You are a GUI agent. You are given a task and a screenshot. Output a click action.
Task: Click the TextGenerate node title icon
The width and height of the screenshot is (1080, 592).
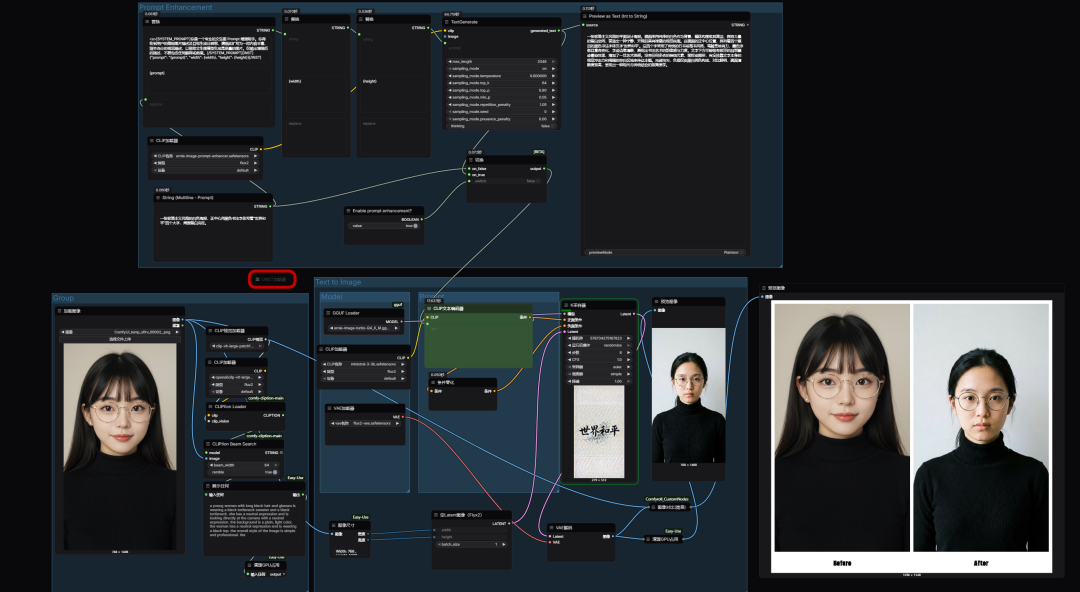click(x=447, y=22)
